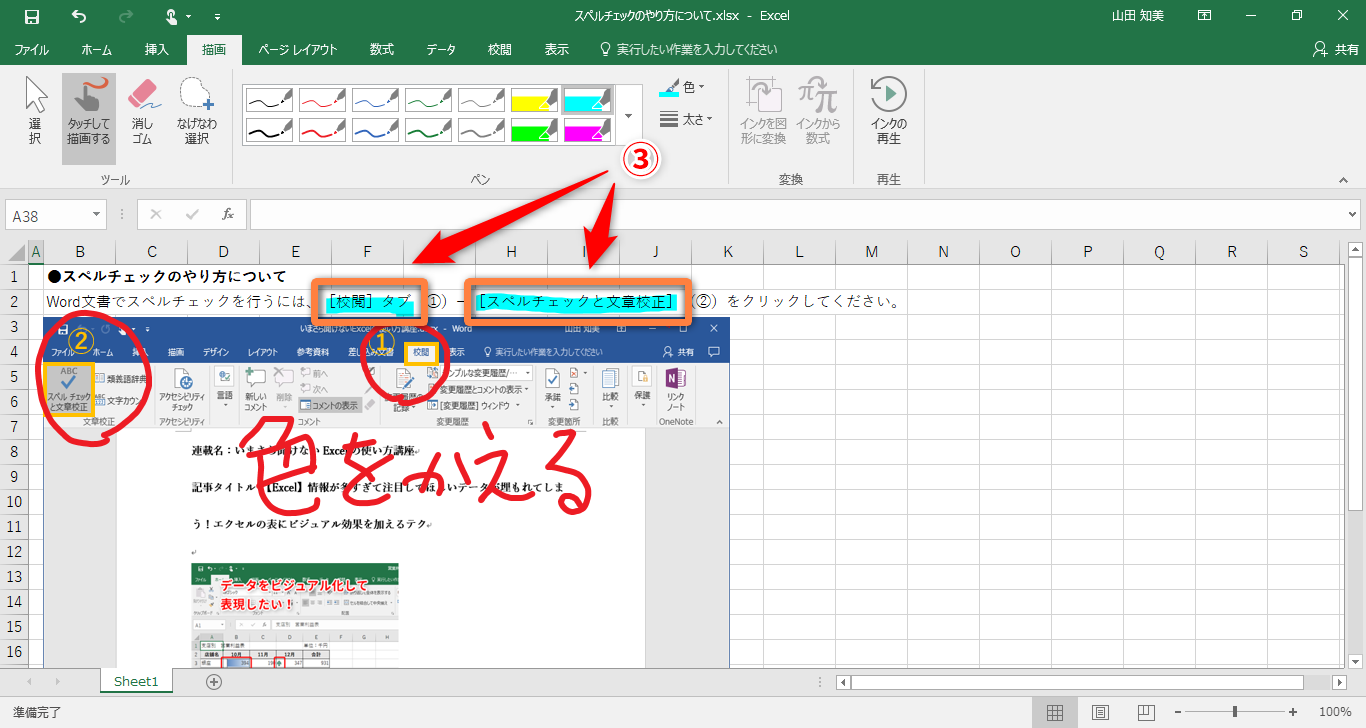The width and height of the screenshot is (1366, 728).
Task: Pick the magenta highlighter
Action: tap(587, 130)
